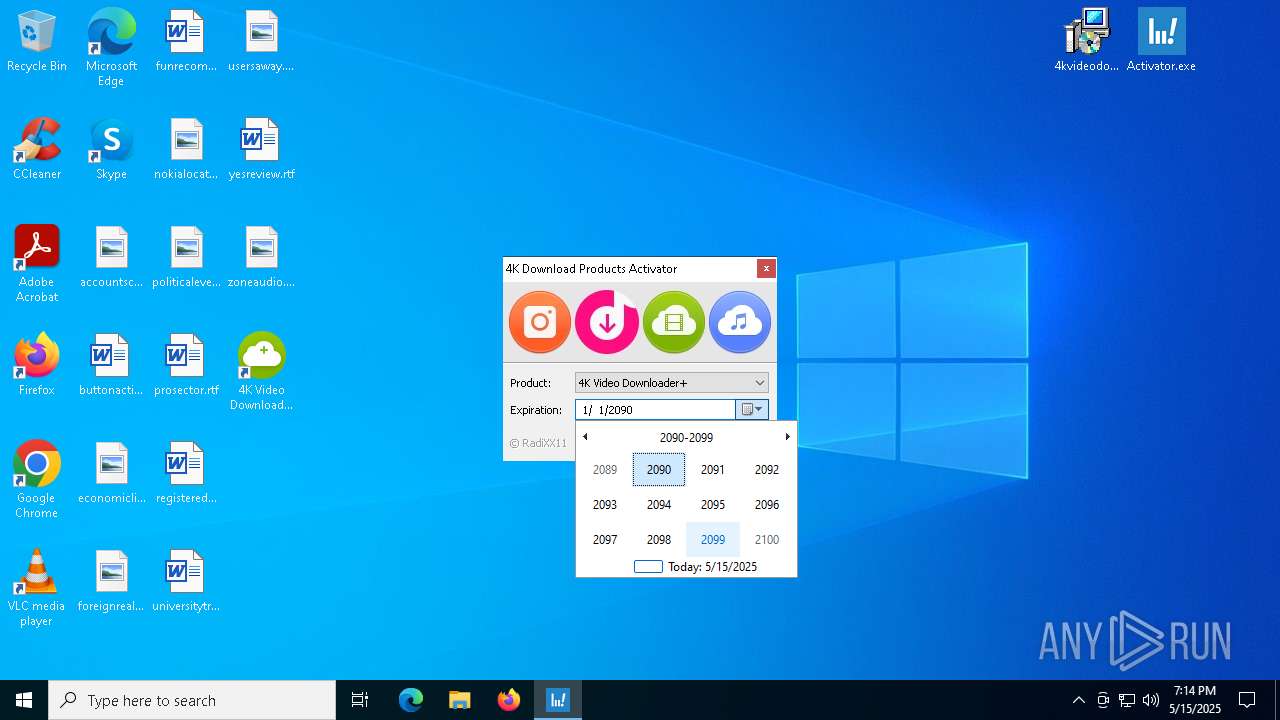
Task: Click the 2090-2099 calendar header
Action: coord(686,438)
